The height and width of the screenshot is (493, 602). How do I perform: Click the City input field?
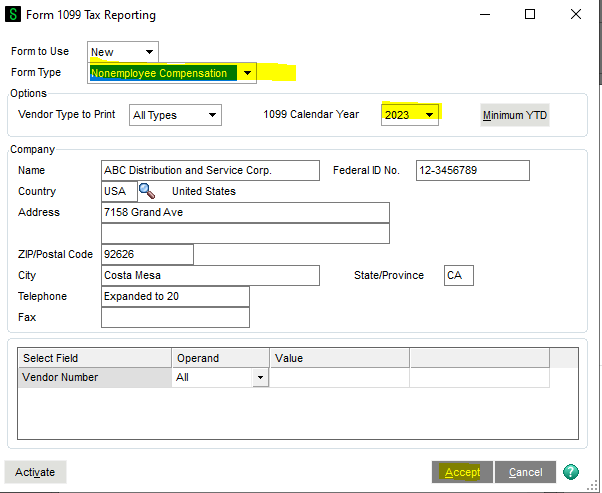(x=210, y=275)
